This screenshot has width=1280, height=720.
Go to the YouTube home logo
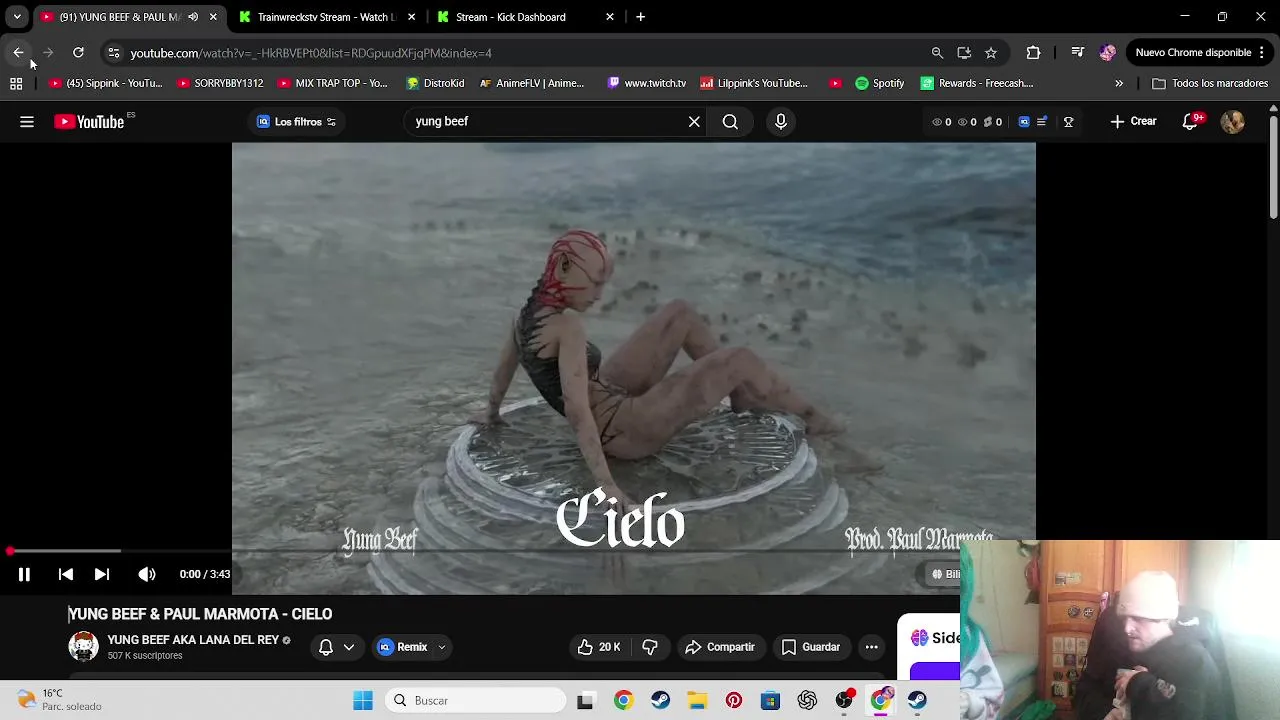tap(90, 122)
